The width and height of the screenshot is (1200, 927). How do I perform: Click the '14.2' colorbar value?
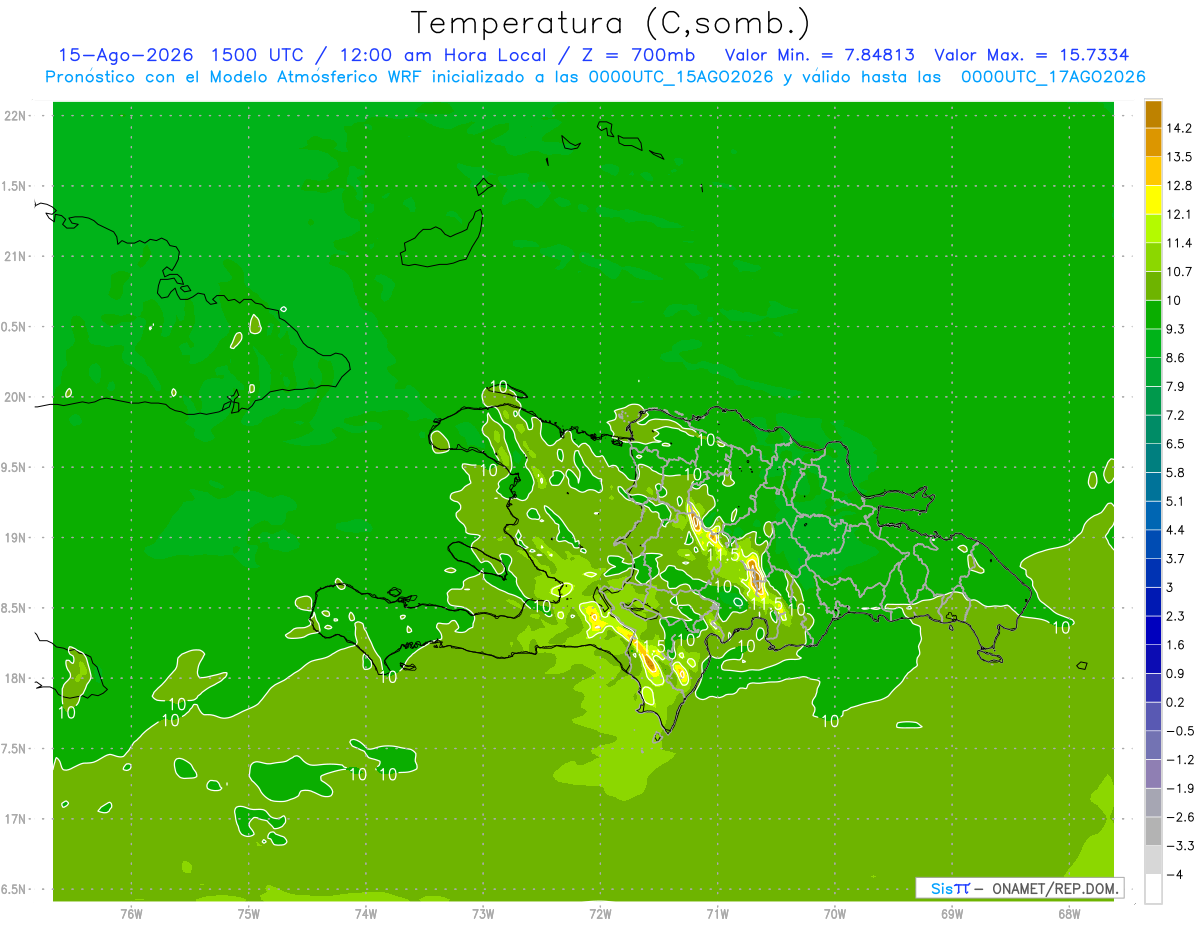1178,128
